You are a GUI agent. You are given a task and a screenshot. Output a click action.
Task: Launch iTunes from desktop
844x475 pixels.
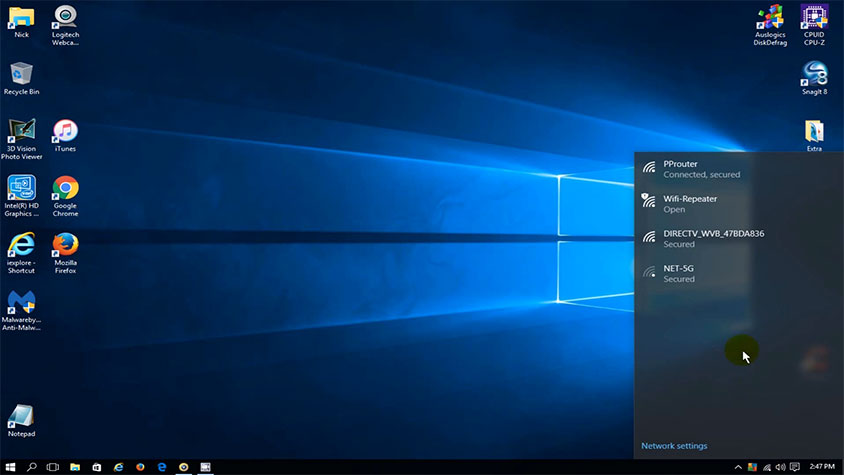point(65,136)
